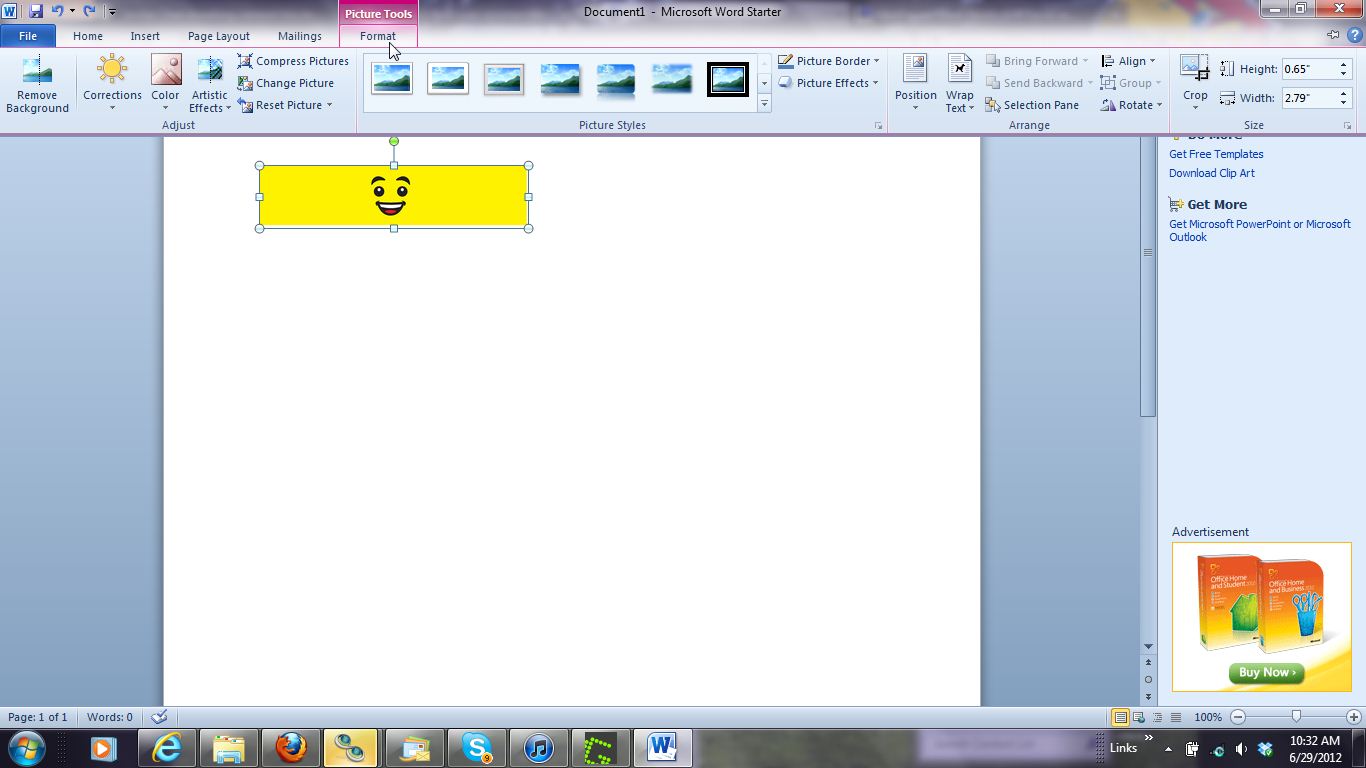Screen dimensions: 1366x768
Task: Expand the Rotate dropdown menu
Action: 1132,105
